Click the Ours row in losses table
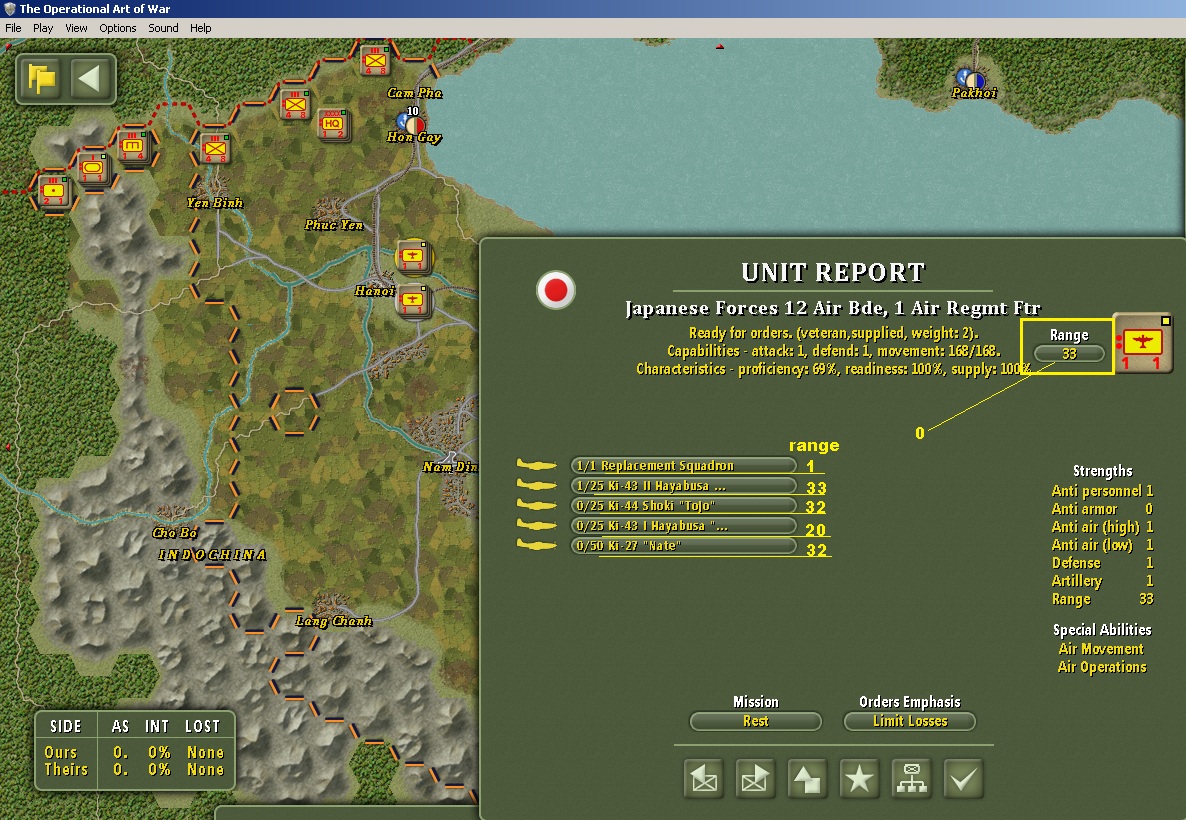This screenshot has height=820, width=1186. pyautogui.click(x=135, y=753)
